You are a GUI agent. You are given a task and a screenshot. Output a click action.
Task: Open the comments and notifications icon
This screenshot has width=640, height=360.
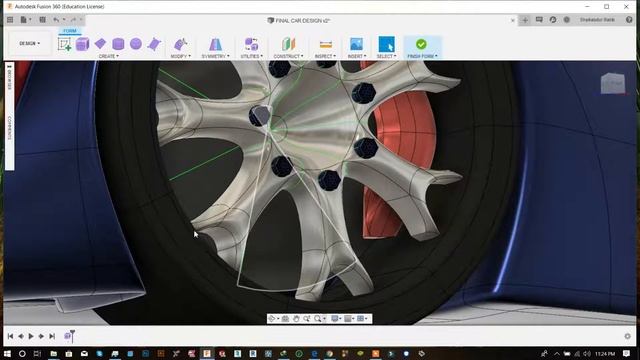coord(539,20)
